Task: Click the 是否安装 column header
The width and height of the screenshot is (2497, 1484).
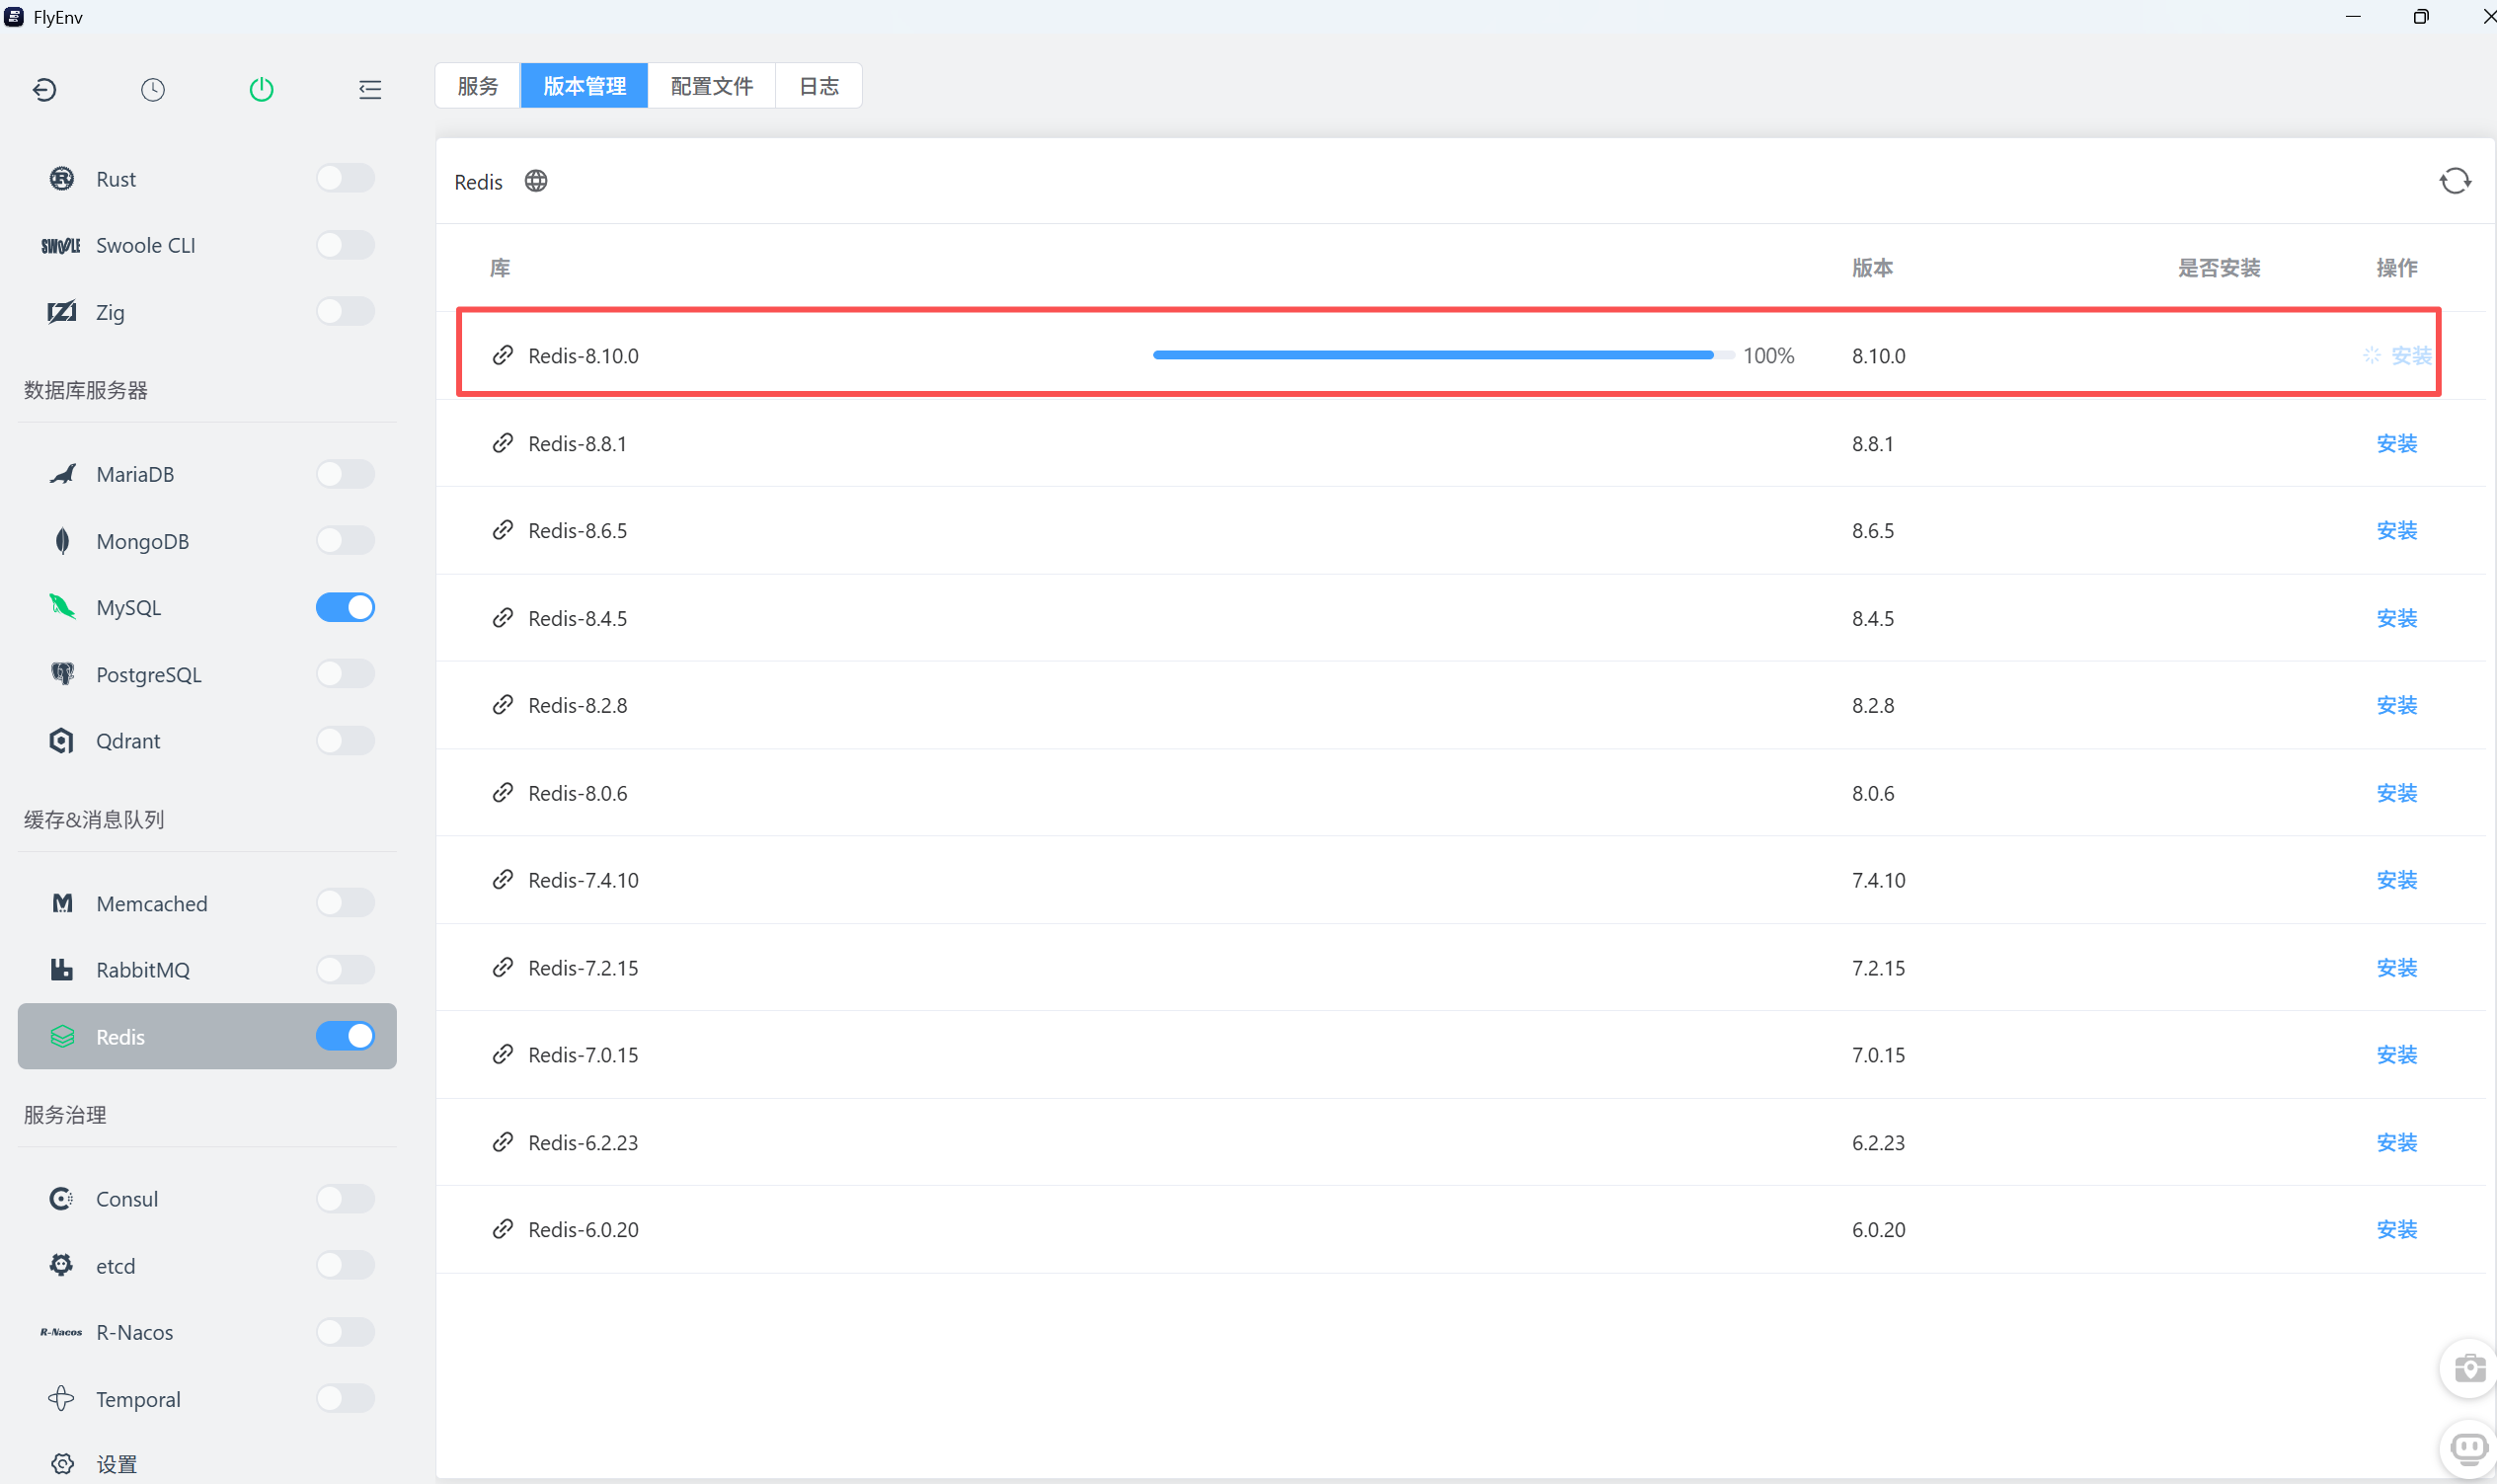Action: tap(2219, 268)
